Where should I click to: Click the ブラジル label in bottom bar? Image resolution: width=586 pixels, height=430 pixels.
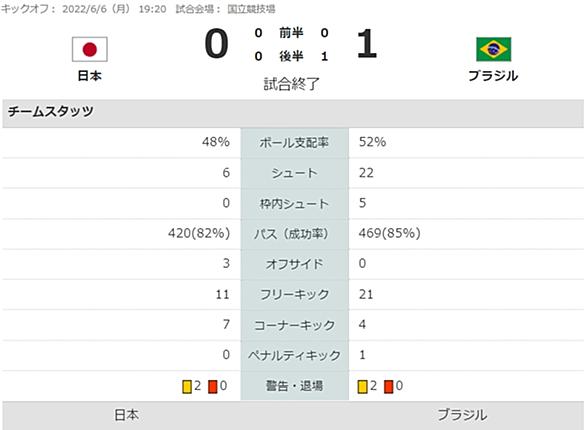[x=462, y=415]
